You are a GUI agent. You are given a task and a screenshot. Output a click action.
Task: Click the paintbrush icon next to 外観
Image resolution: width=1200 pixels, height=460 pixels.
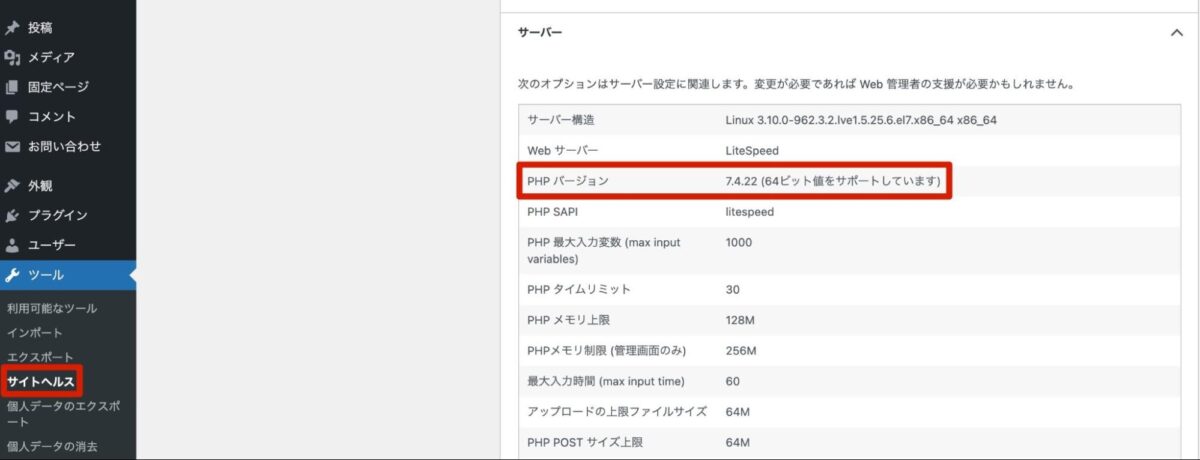point(12,186)
